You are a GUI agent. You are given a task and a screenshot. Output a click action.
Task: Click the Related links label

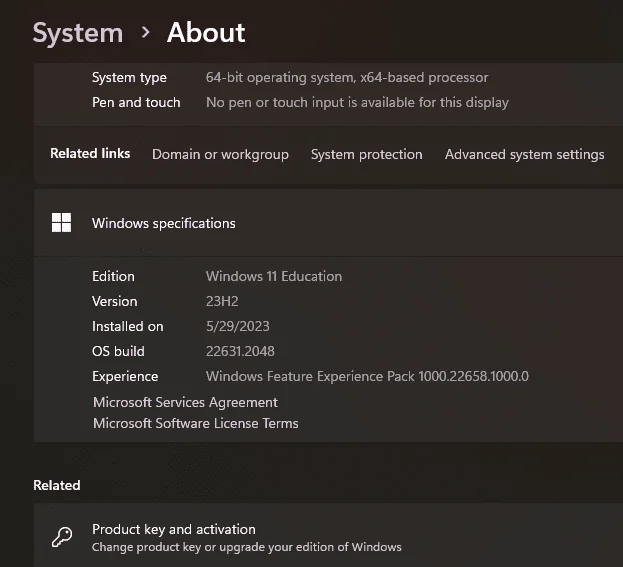pyautogui.click(x=90, y=153)
